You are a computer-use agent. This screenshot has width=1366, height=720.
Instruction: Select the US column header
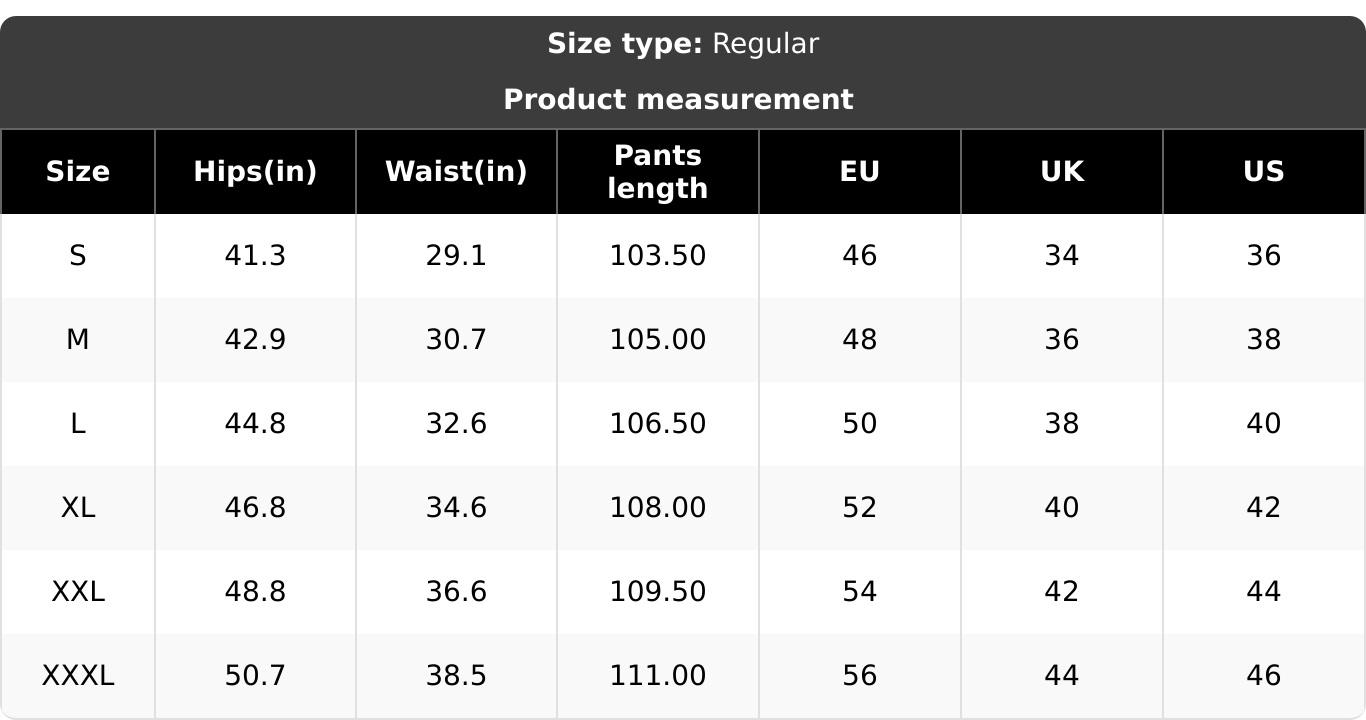[1264, 172]
